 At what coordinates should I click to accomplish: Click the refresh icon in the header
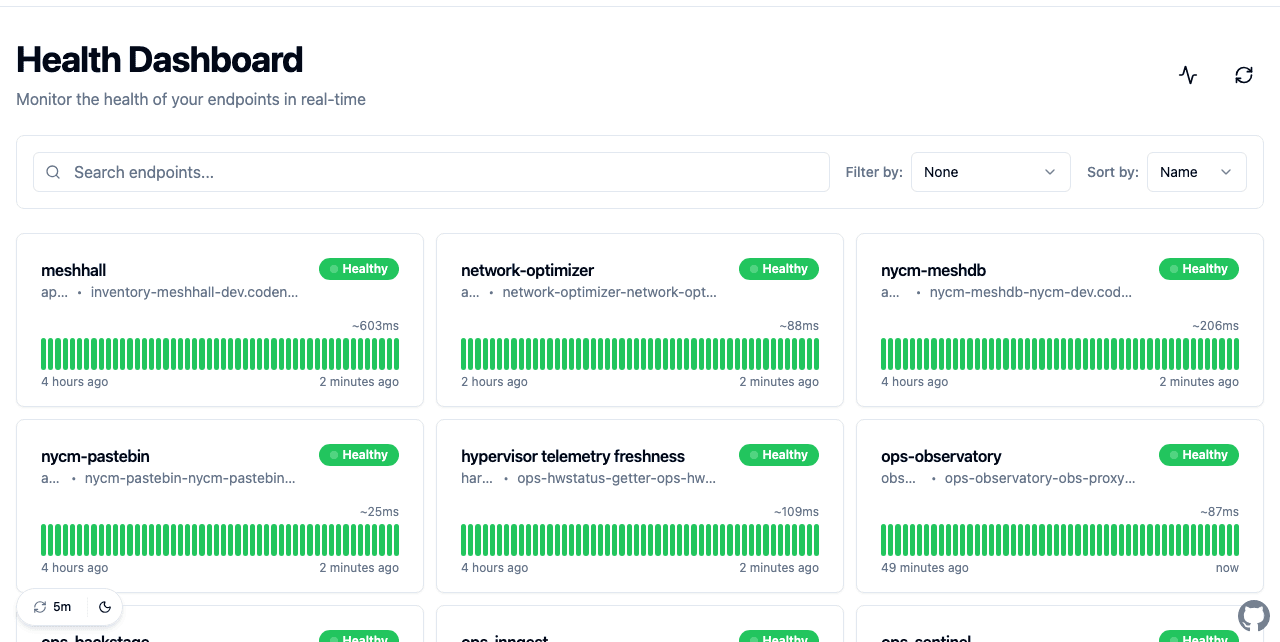(1244, 75)
